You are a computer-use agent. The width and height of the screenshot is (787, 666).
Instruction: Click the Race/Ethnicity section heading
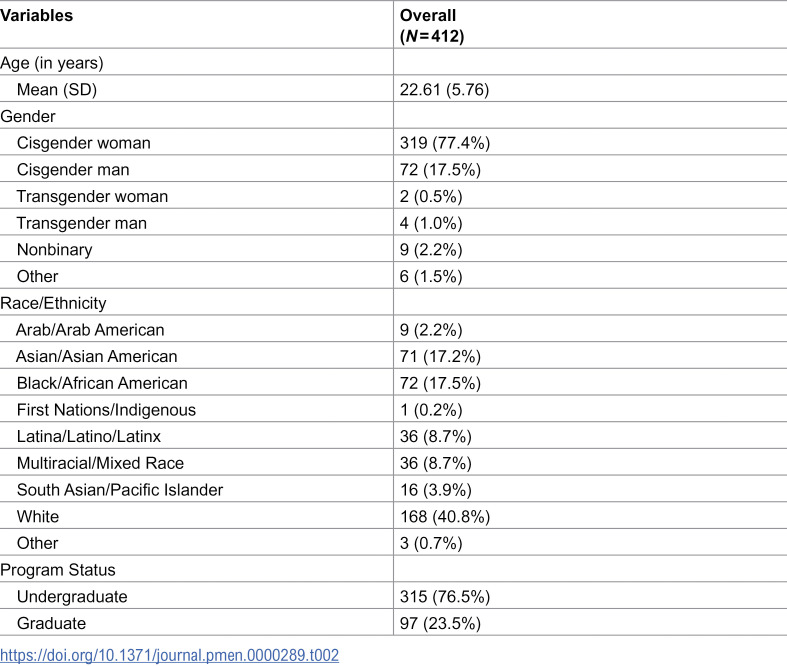(53, 303)
